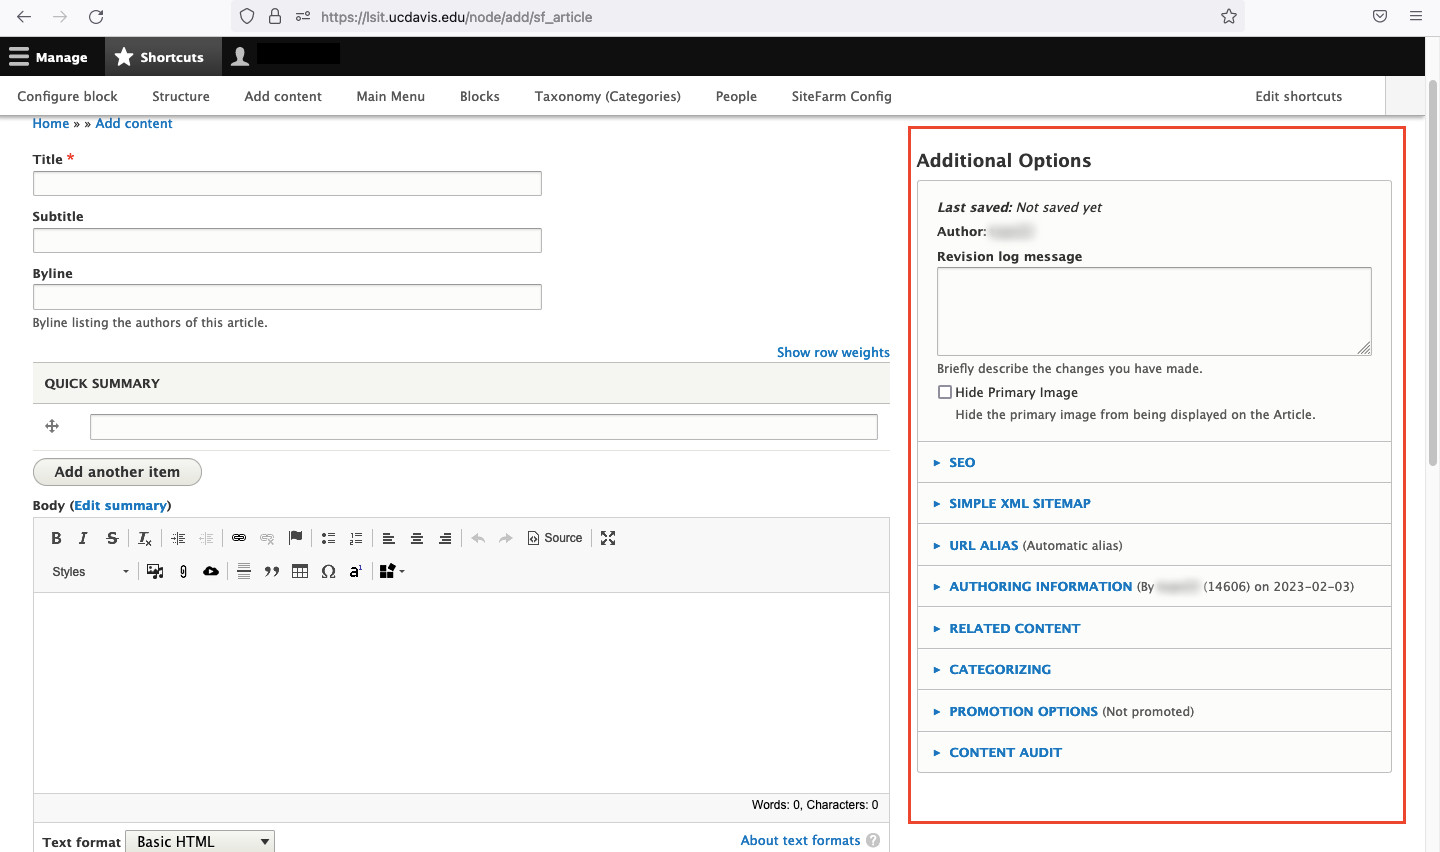Expand the SEO section
1440x852 pixels.
pyautogui.click(x=962, y=462)
